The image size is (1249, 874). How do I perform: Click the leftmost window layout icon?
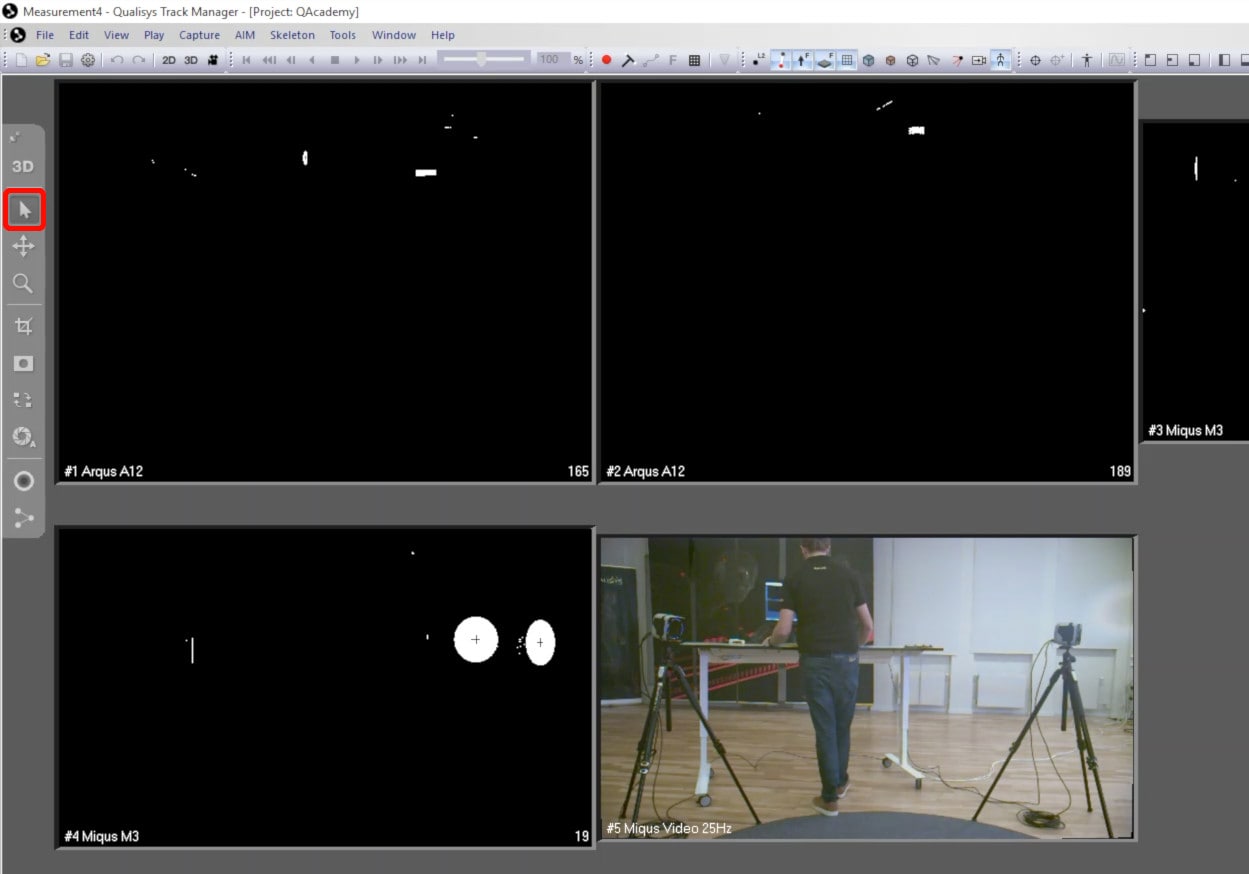[x=1150, y=60]
